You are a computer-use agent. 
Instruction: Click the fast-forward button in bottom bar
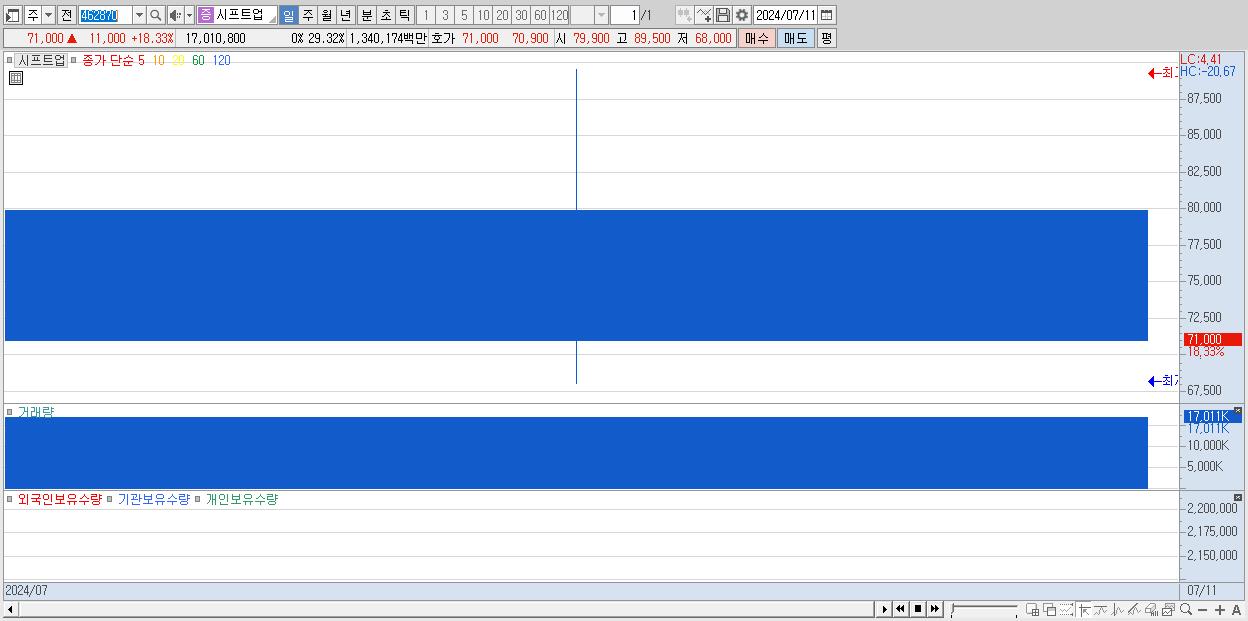coord(935,609)
